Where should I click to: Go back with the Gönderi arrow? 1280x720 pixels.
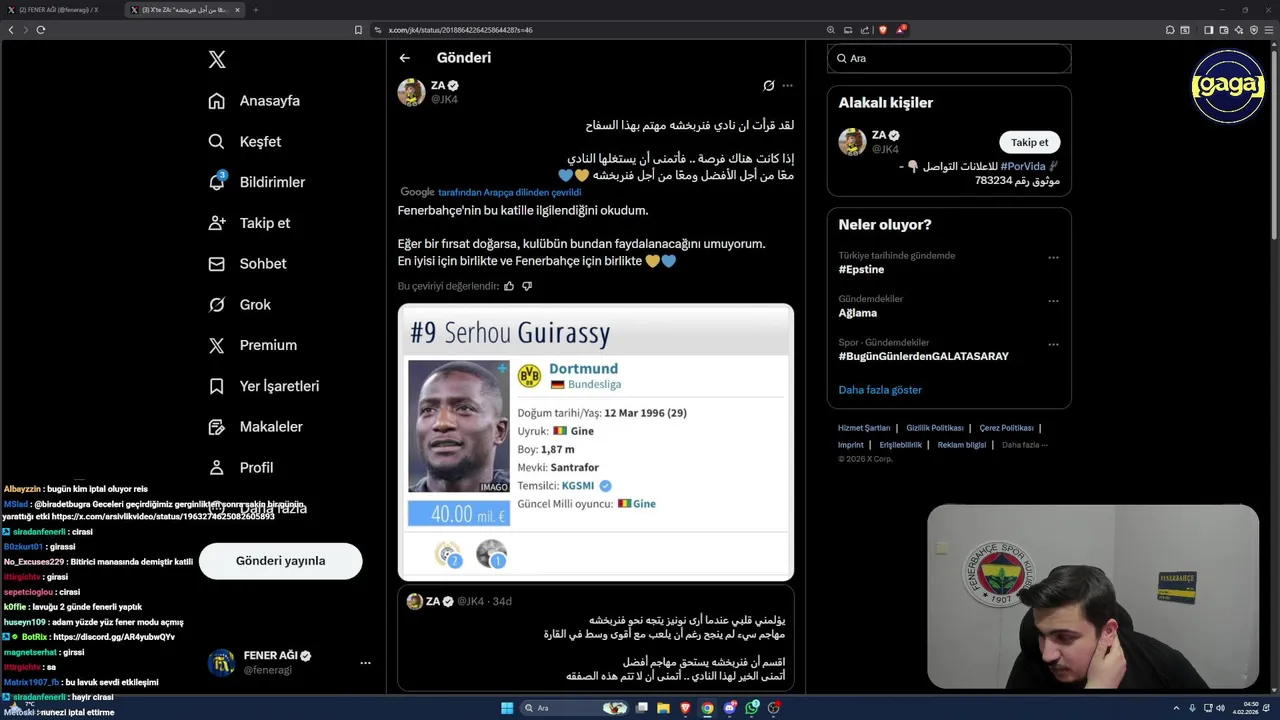[405, 58]
